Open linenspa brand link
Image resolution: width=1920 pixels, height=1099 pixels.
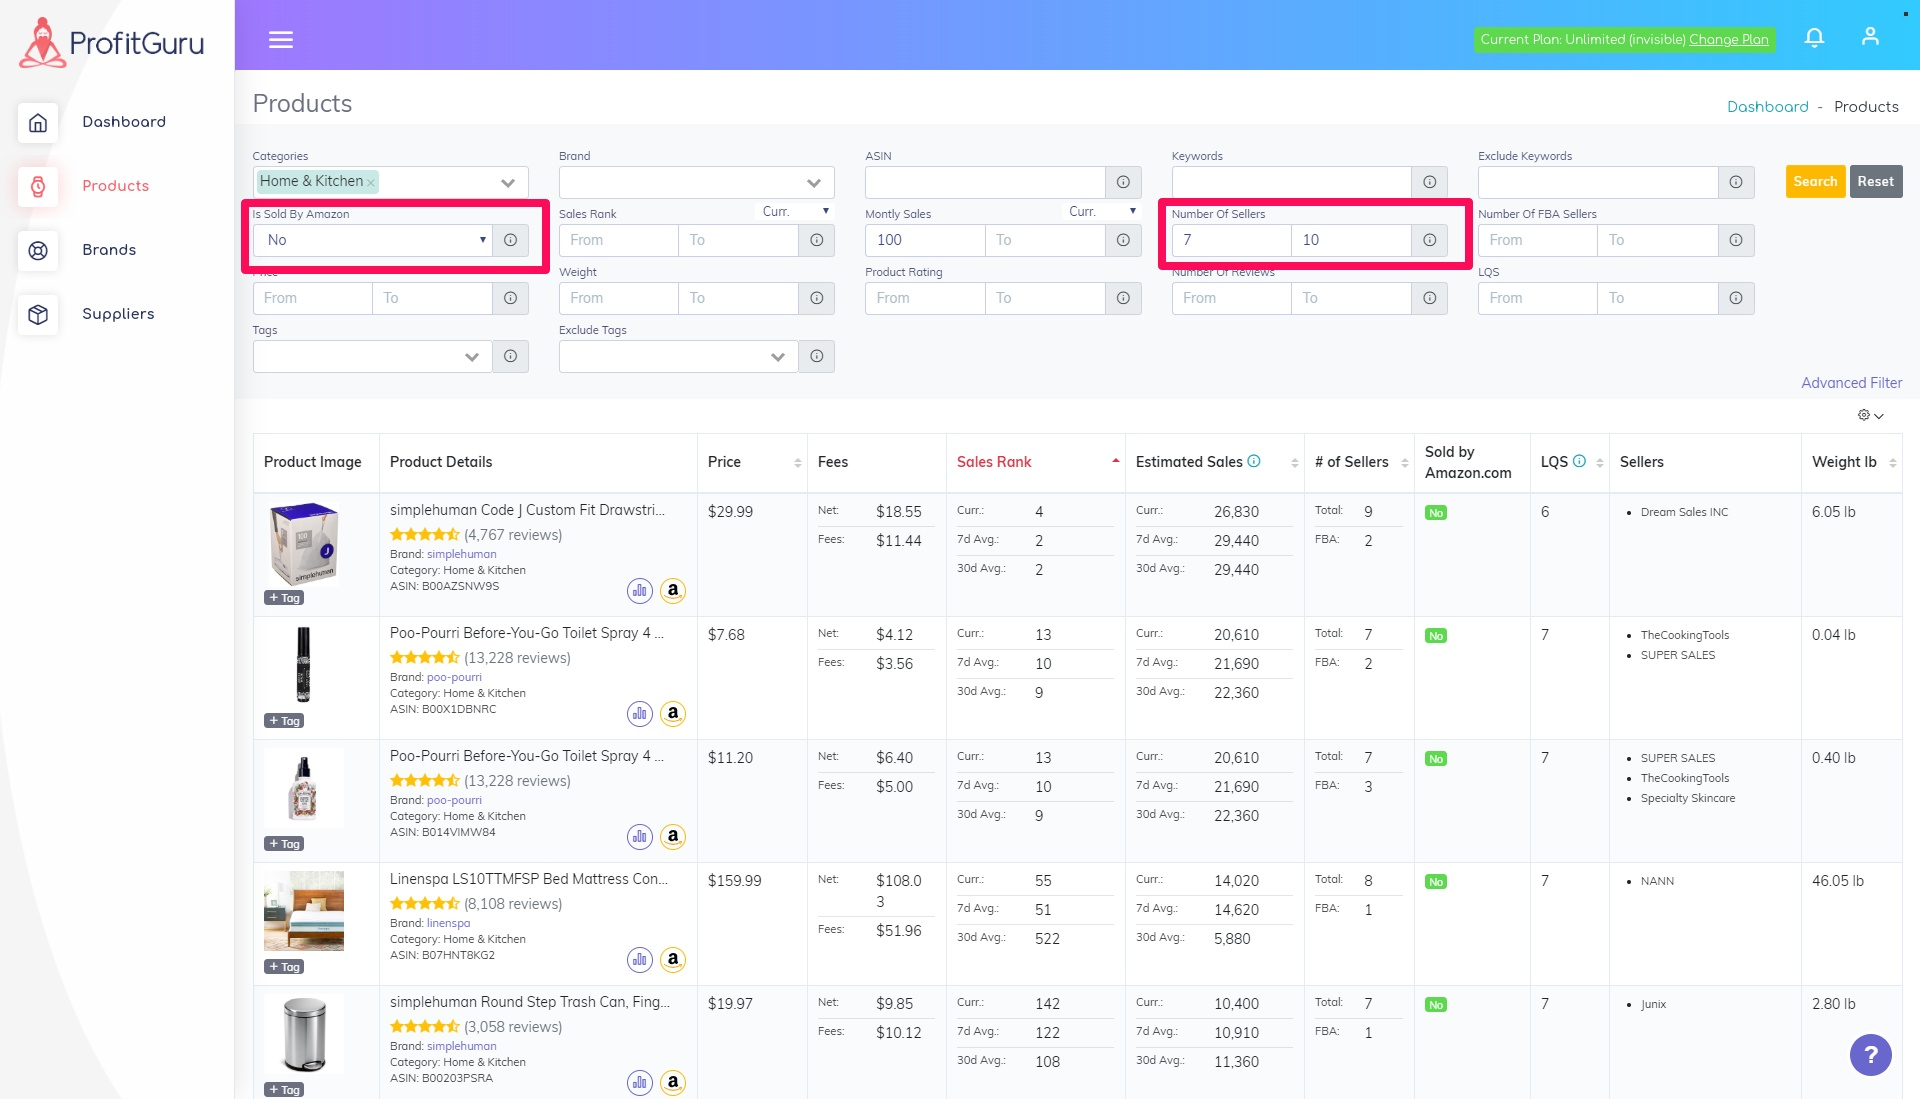click(448, 923)
